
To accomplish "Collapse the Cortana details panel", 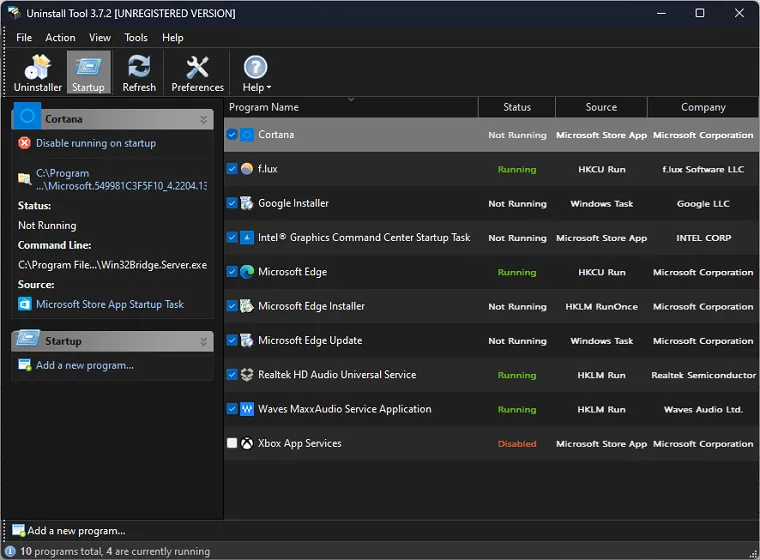I will click(204, 119).
